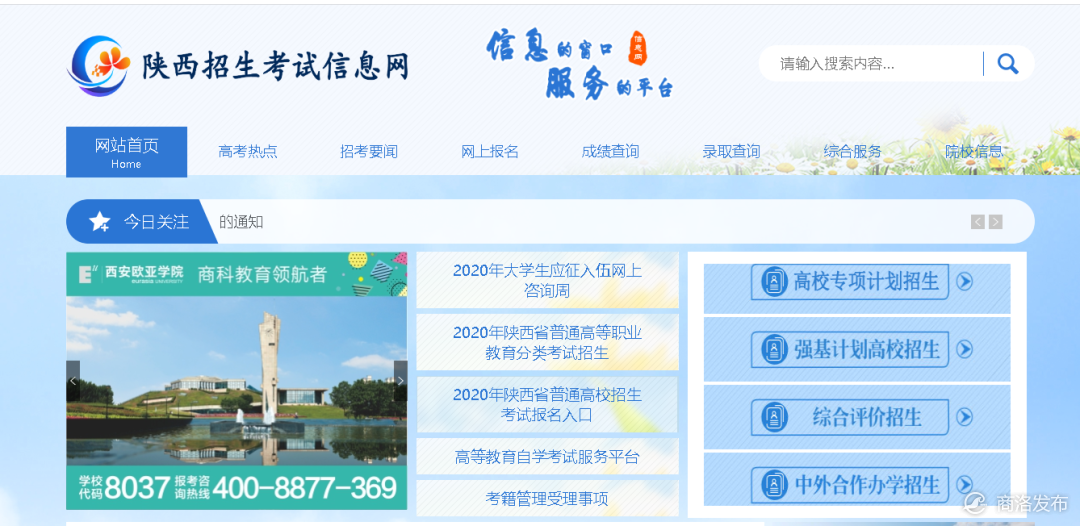This screenshot has height=526, width=1080.
Task: Click the star icon beside 今日关注
Action: [100, 222]
